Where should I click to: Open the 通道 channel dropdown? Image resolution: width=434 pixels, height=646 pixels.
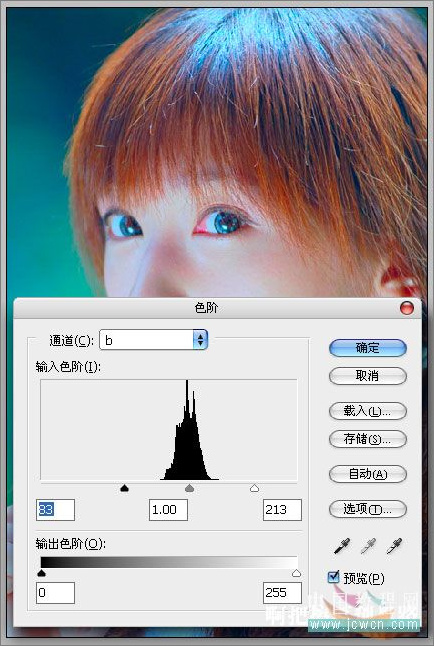(153, 340)
